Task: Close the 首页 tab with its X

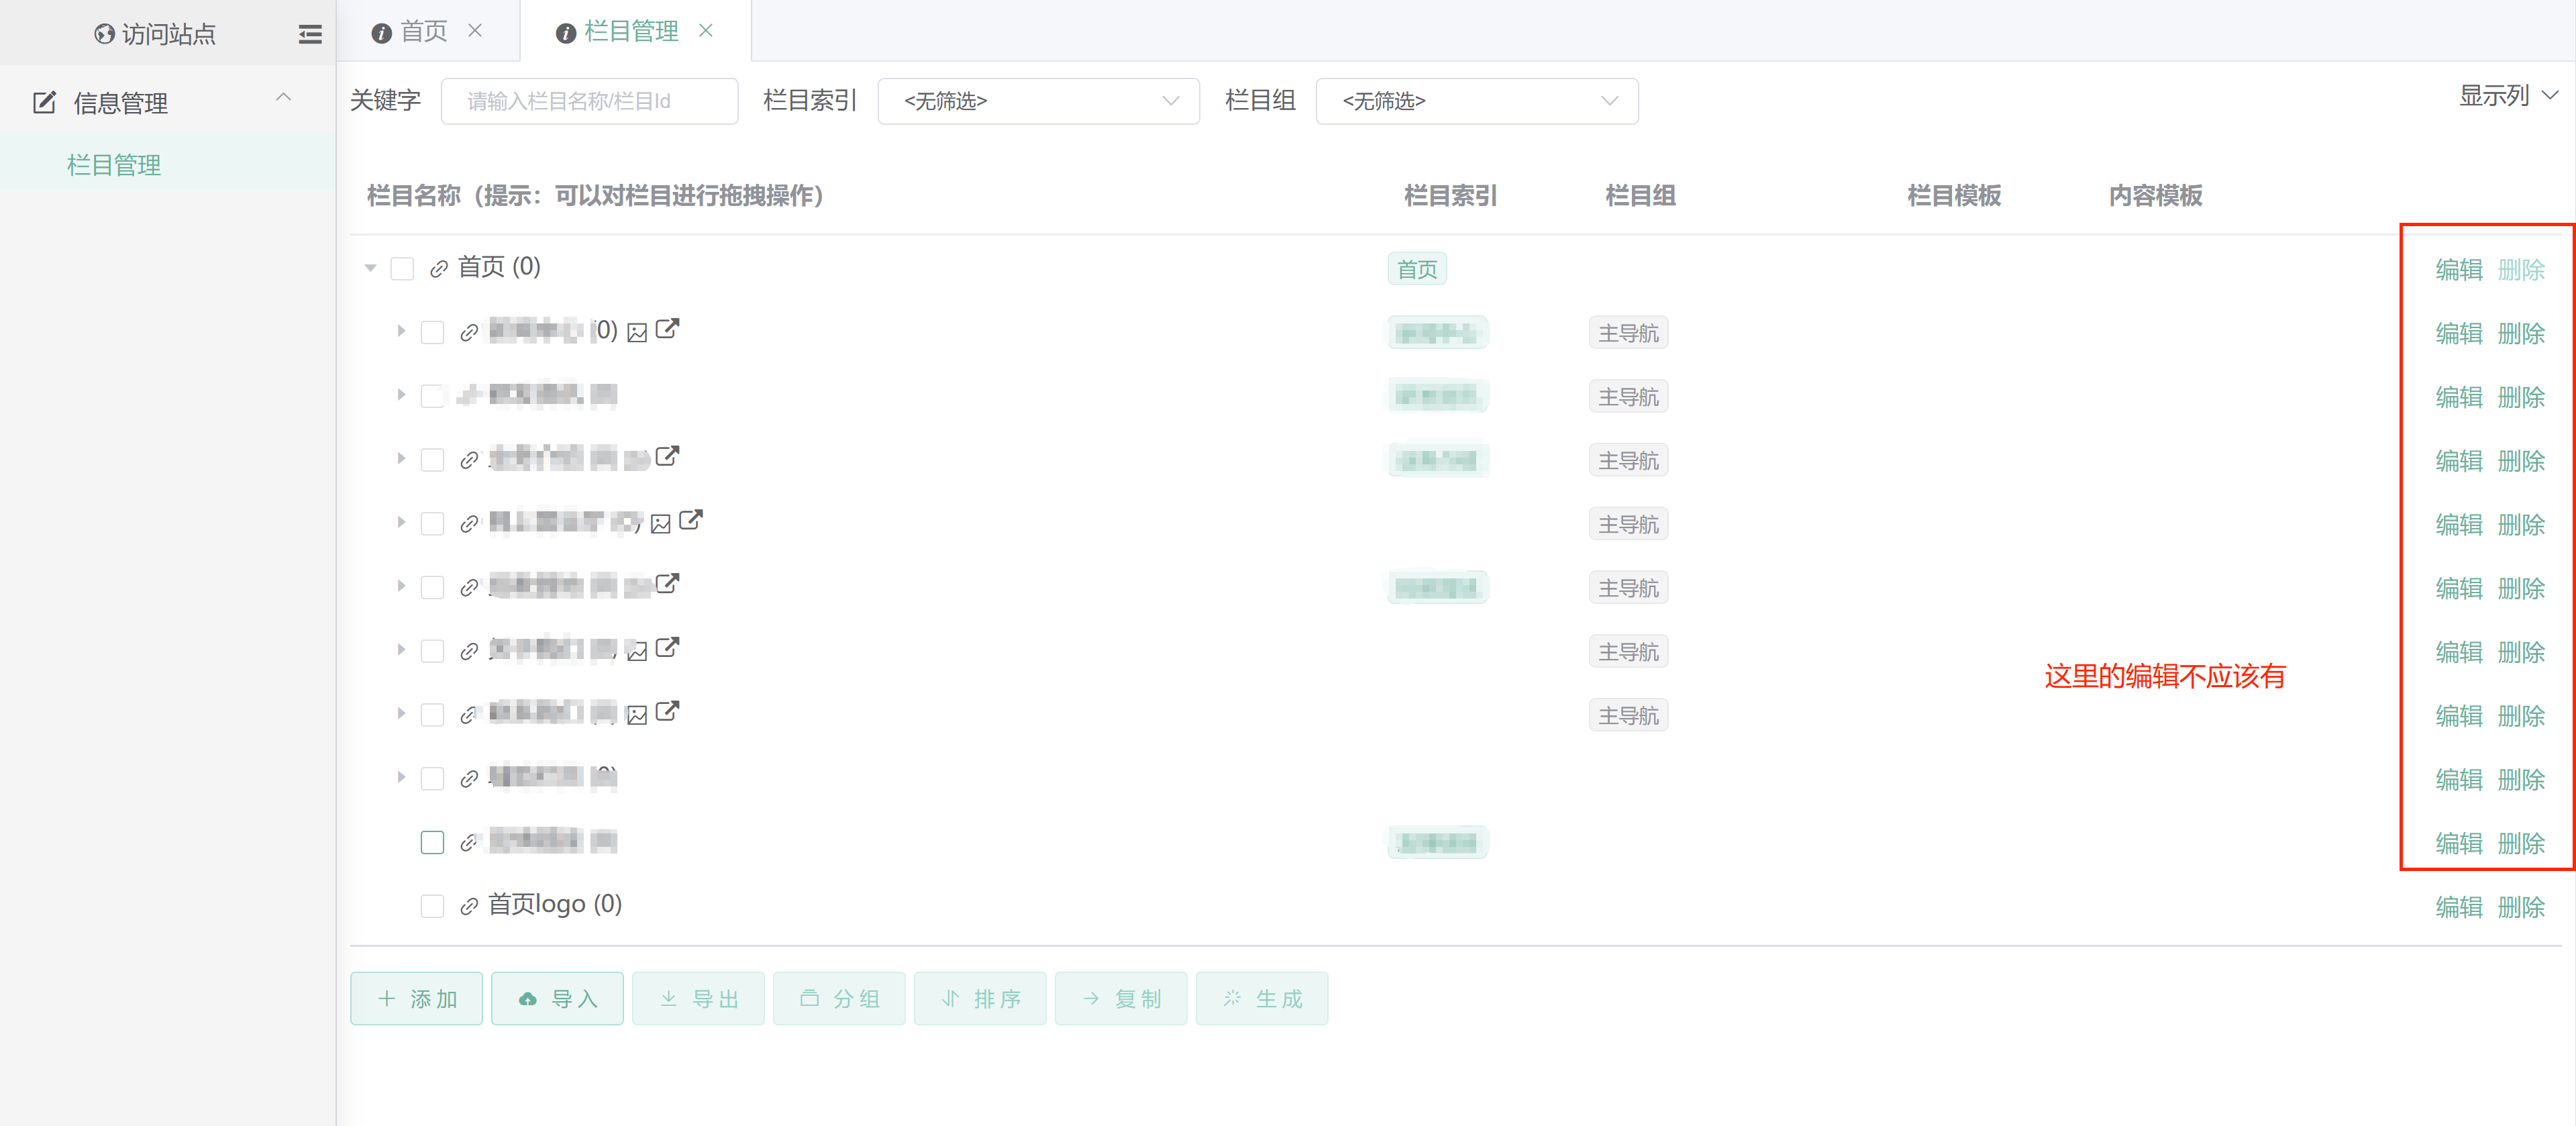Action: (476, 30)
